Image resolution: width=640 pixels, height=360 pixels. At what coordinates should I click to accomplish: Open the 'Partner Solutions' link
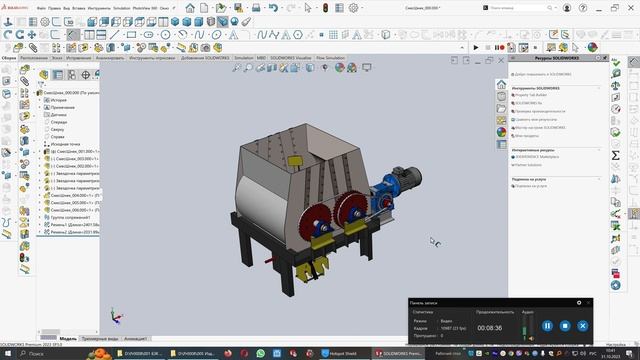tap(529, 165)
